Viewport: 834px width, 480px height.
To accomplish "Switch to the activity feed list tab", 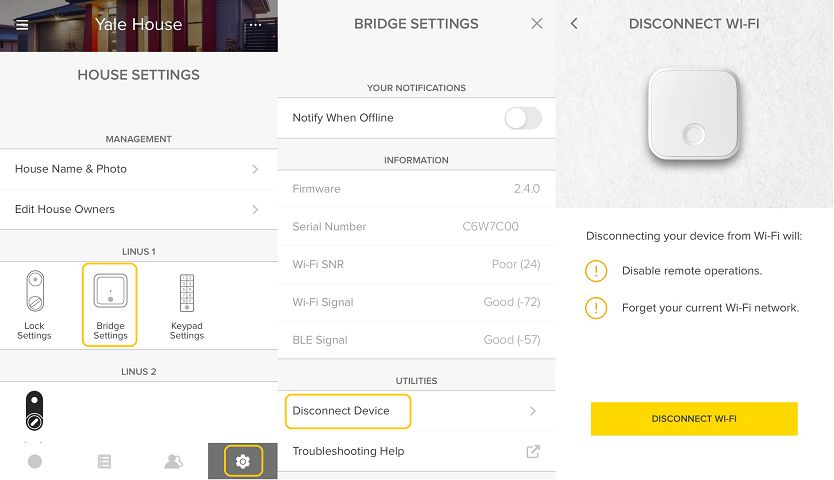I will coord(105,461).
